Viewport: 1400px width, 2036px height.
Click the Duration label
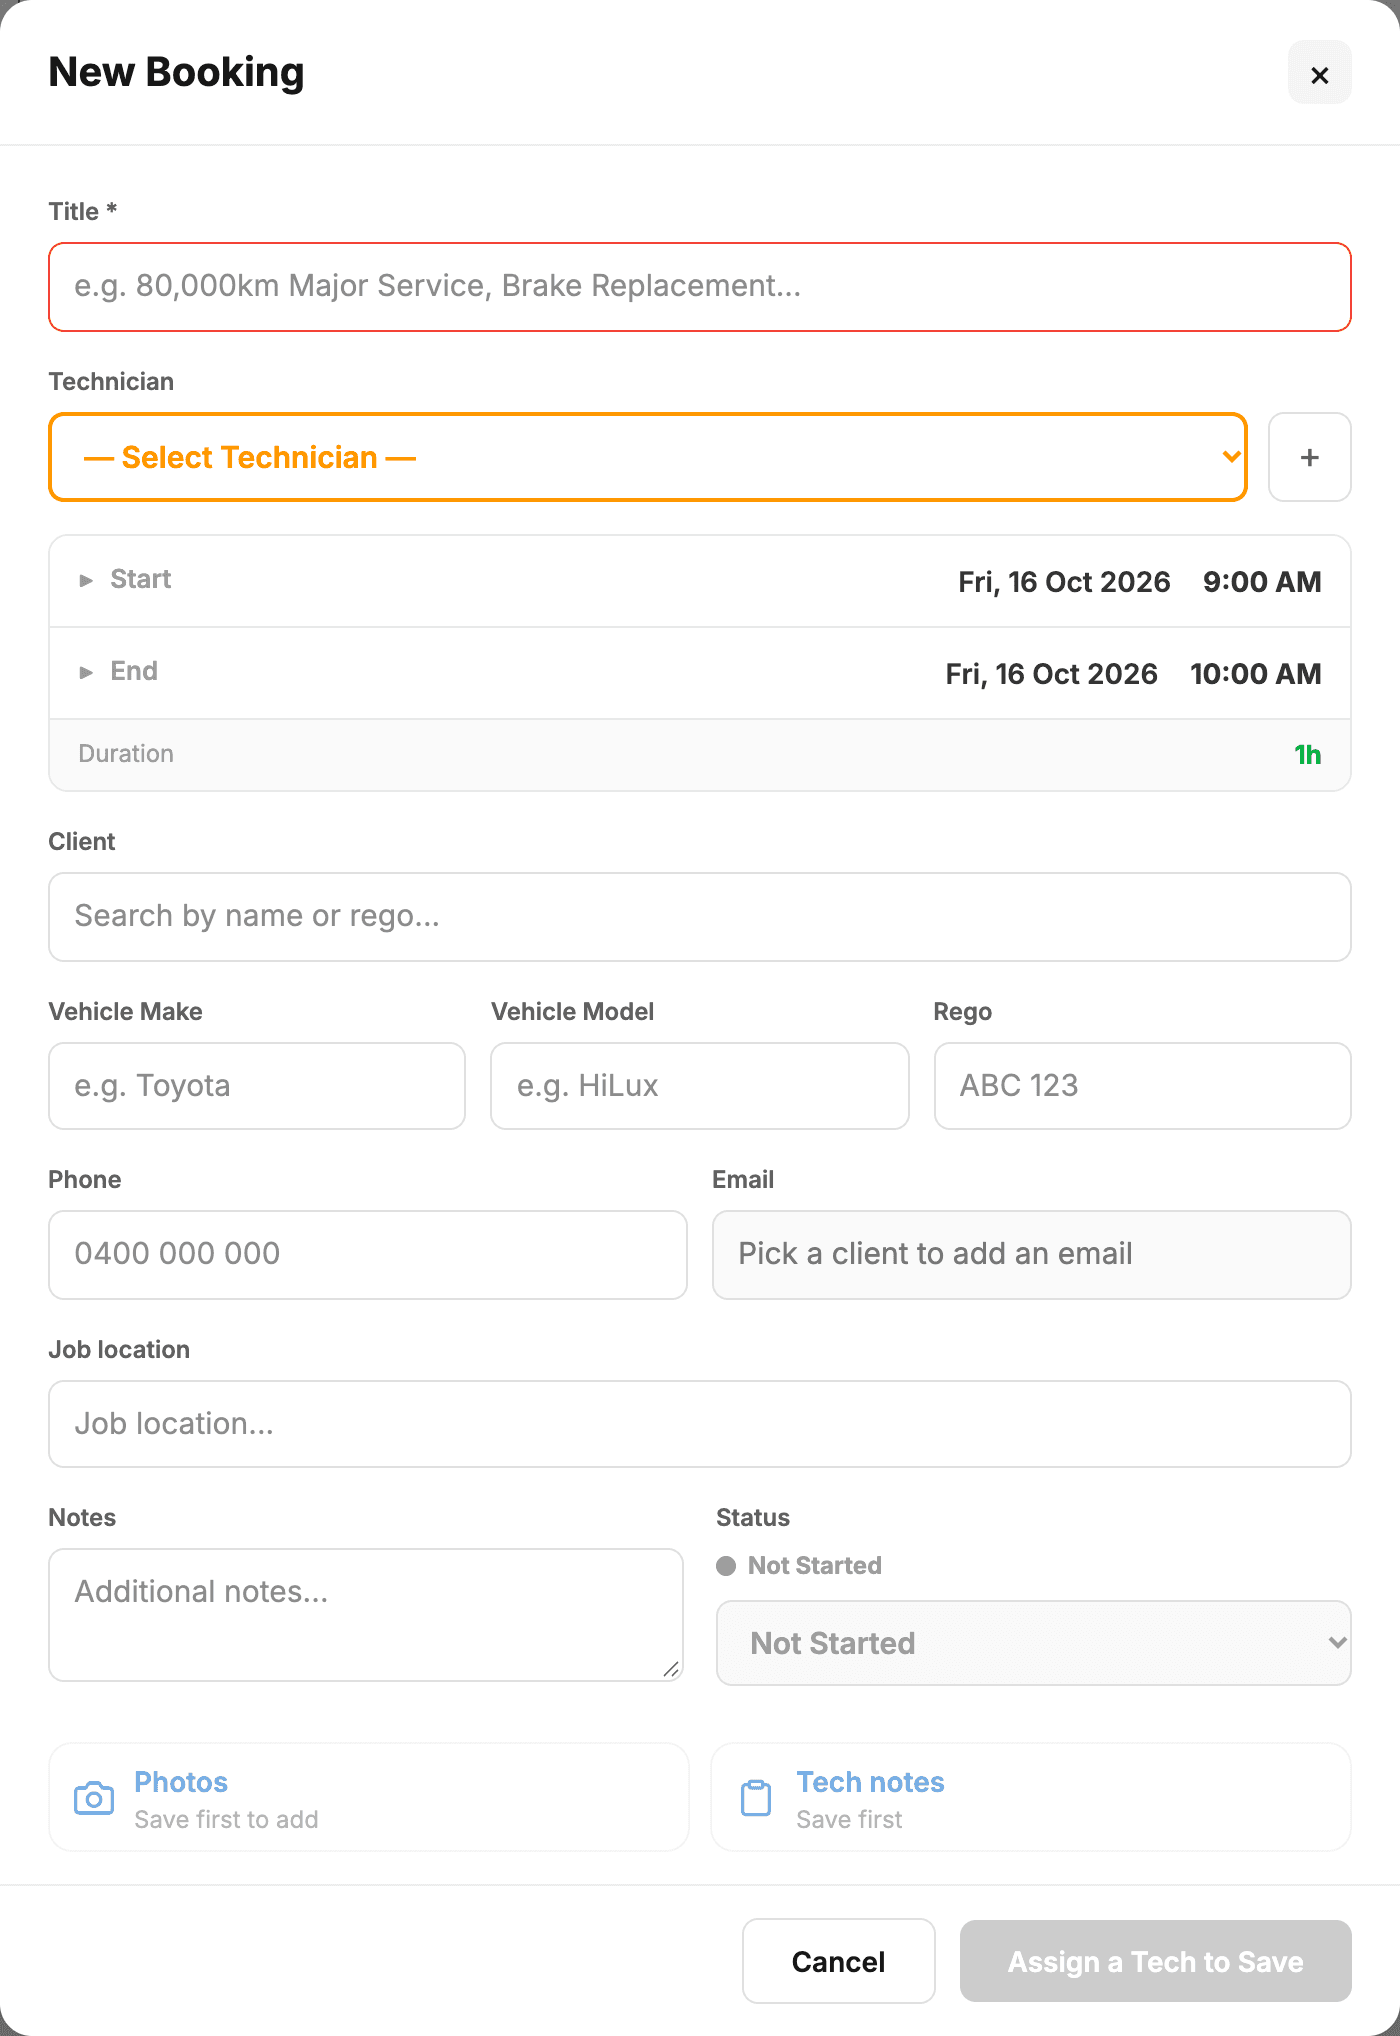(x=126, y=754)
